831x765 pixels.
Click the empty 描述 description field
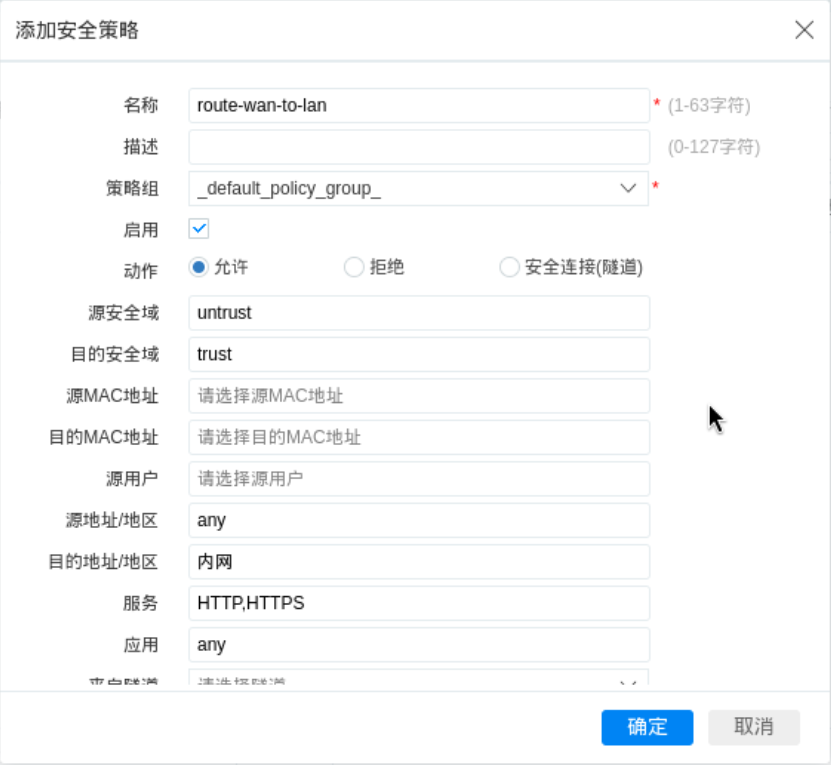click(x=419, y=147)
